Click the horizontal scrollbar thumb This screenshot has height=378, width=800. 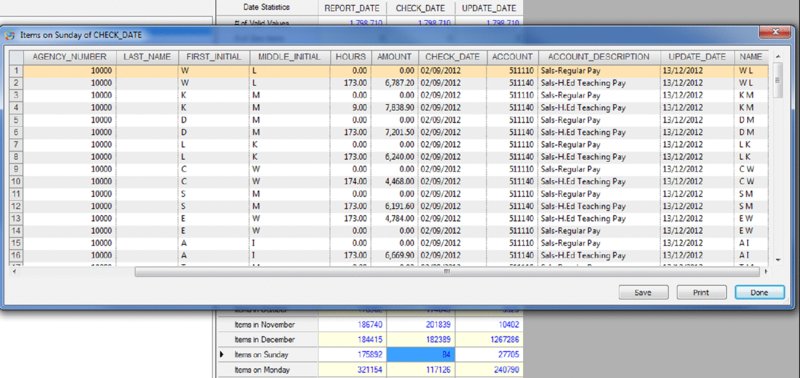(447, 272)
